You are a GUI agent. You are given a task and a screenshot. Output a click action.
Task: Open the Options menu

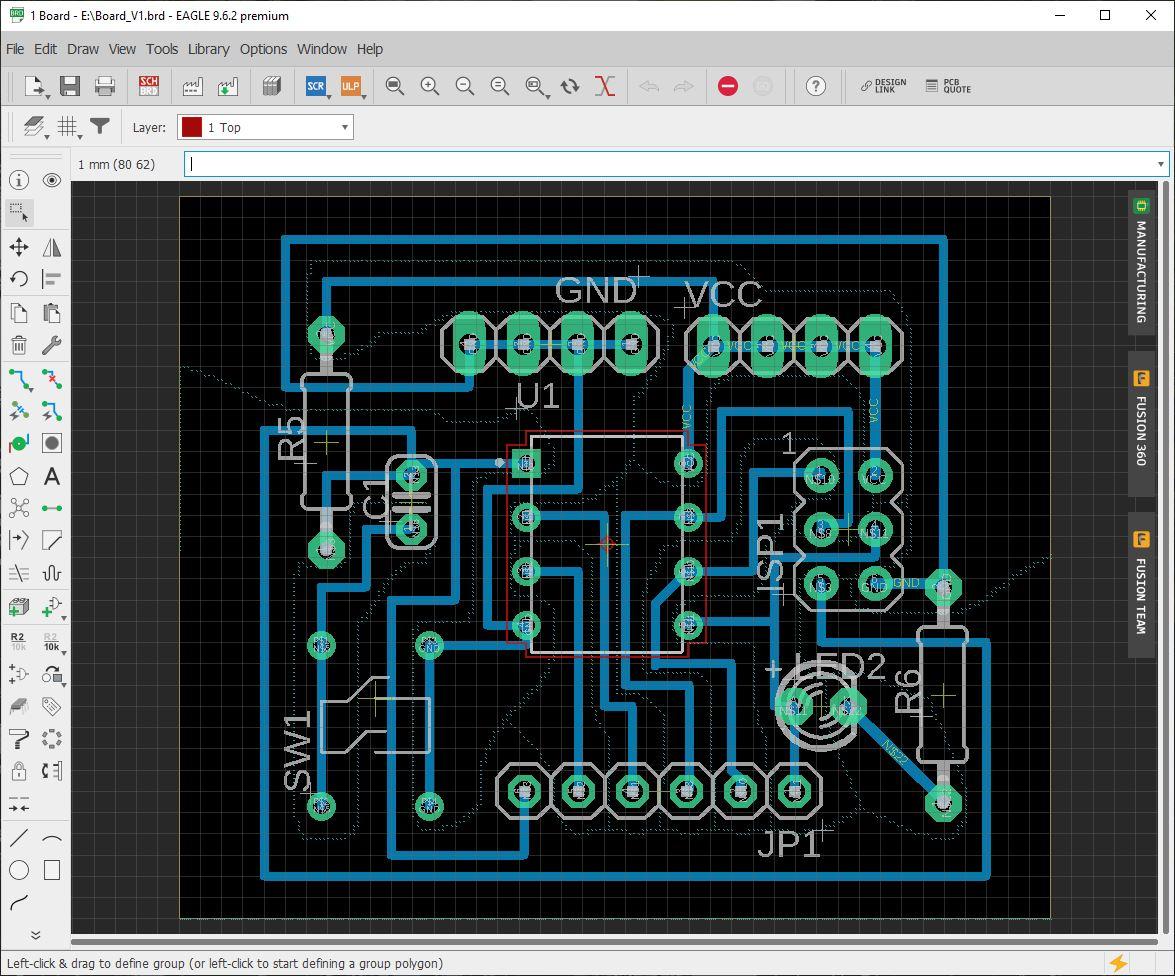(263, 49)
